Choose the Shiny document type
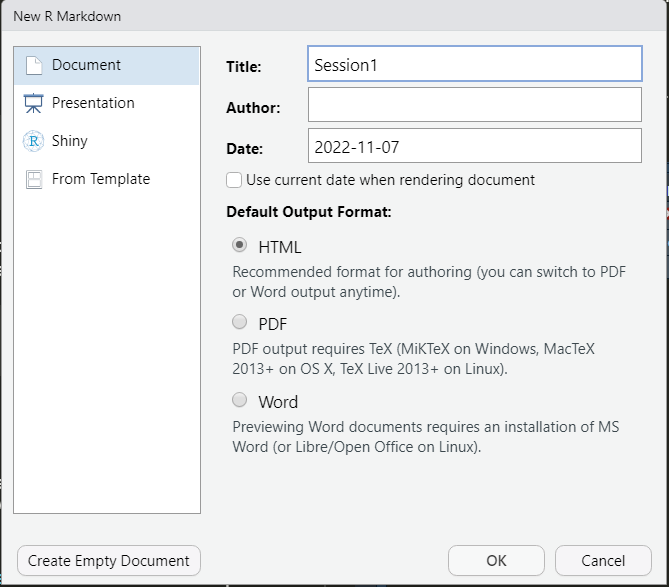 pyautogui.click(x=107, y=141)
